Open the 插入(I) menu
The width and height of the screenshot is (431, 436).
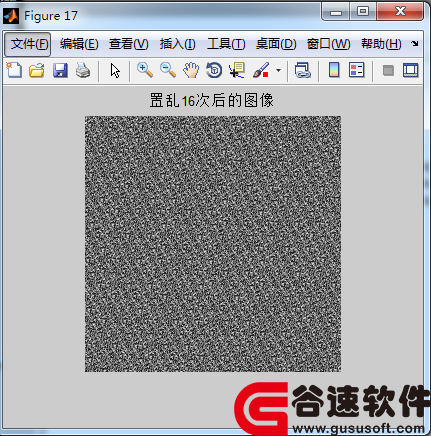click(177, 44)
